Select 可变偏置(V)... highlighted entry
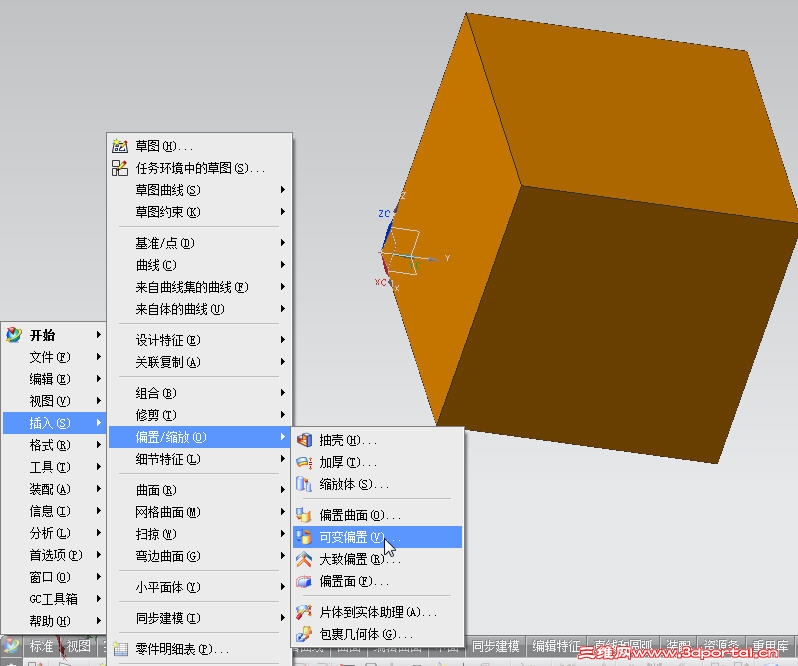Screen dimensions: 798x666 pyautogui.click(x=378, y=537)
